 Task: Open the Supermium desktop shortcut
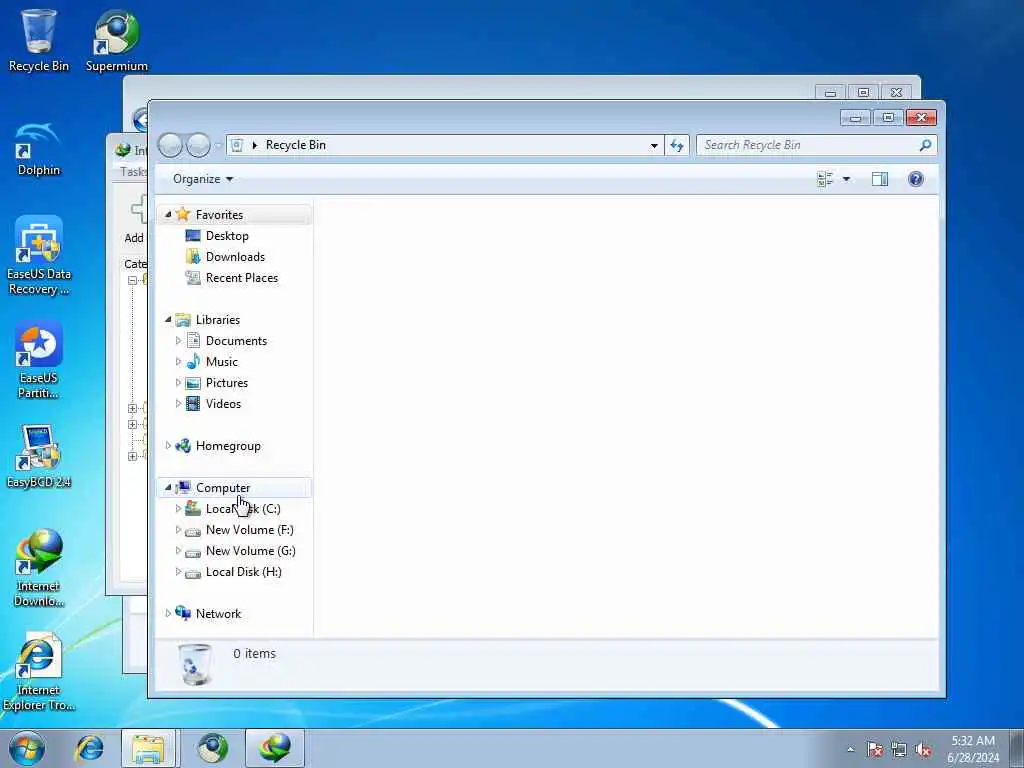pyautogui.click(x=116, y=39)
